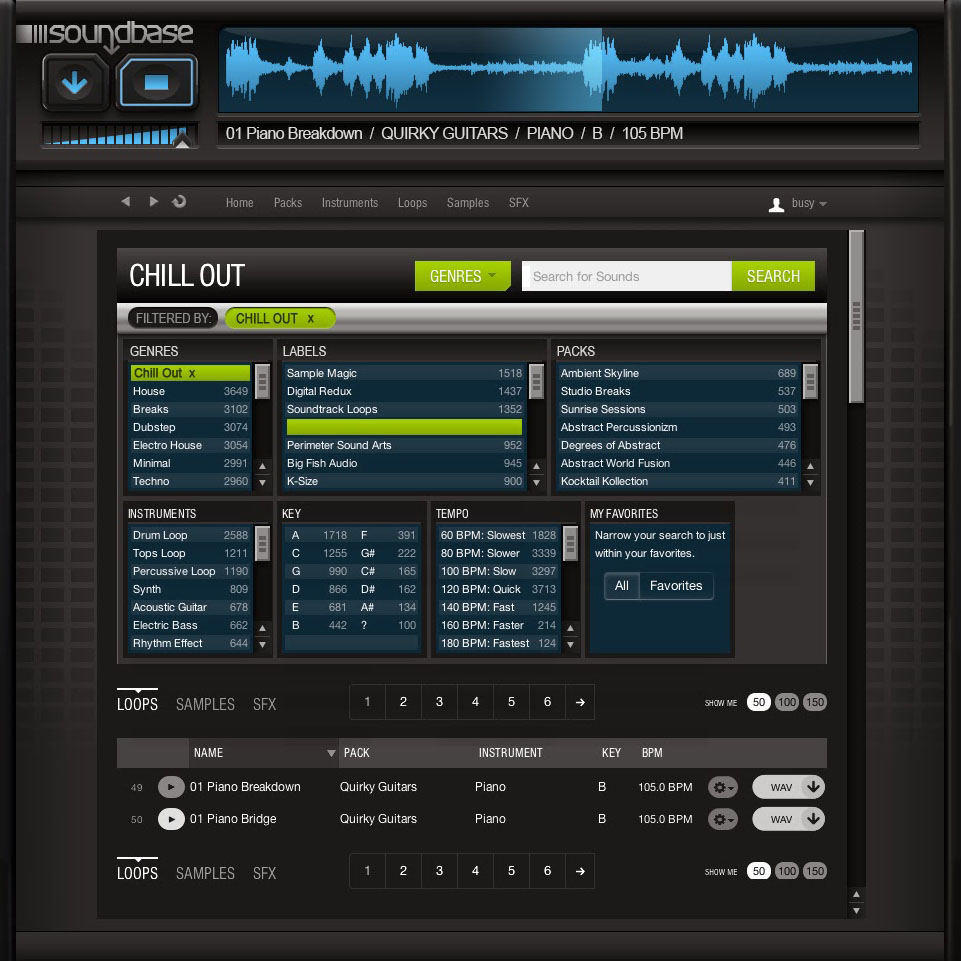Switch to the upper SAMPLES tab
Viewport: 961px width, 961px height.
205,704
